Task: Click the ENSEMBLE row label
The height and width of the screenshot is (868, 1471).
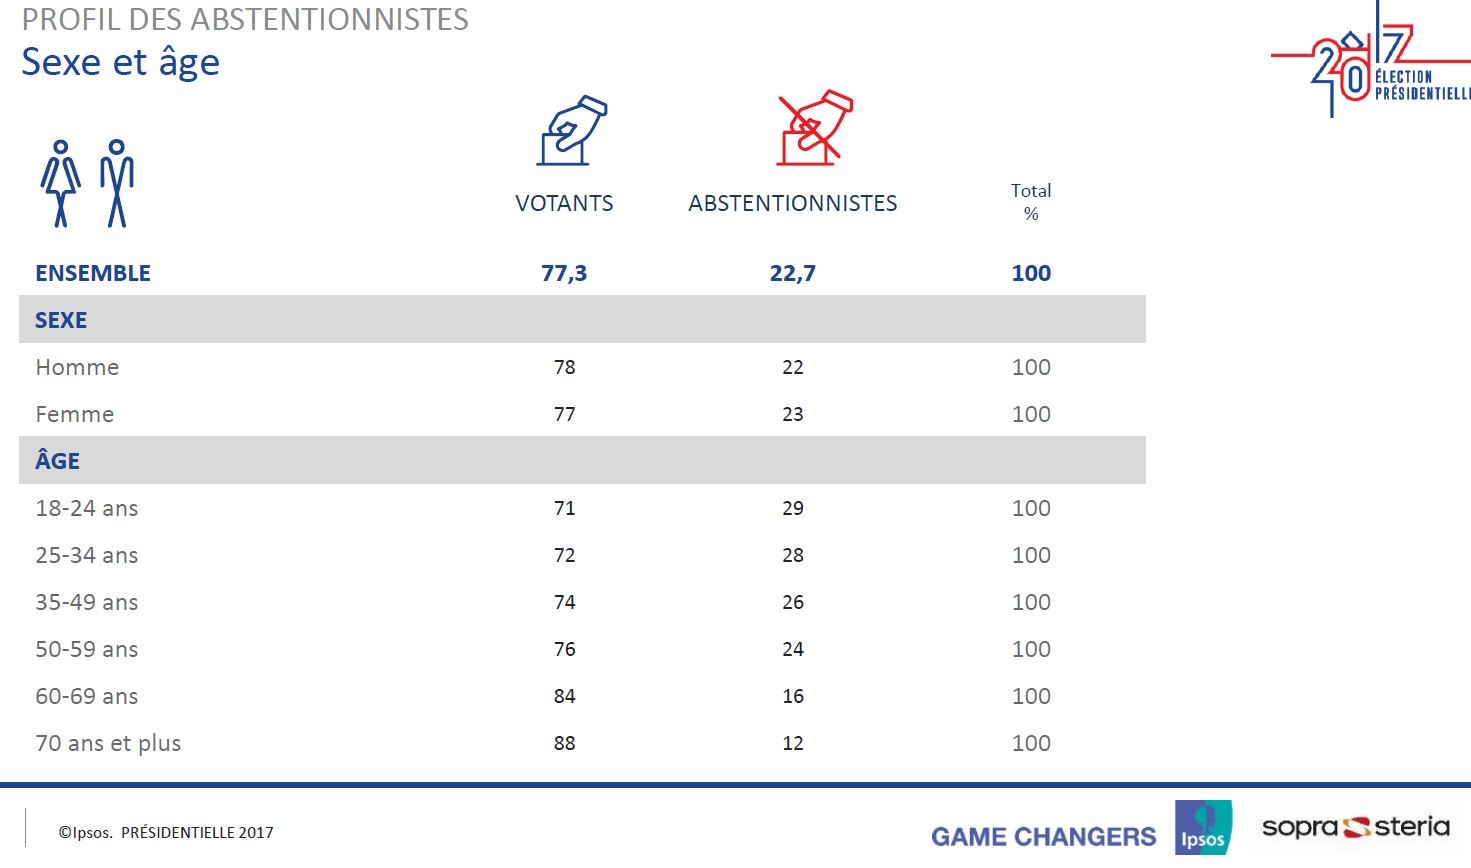Action: pos(93,273)
